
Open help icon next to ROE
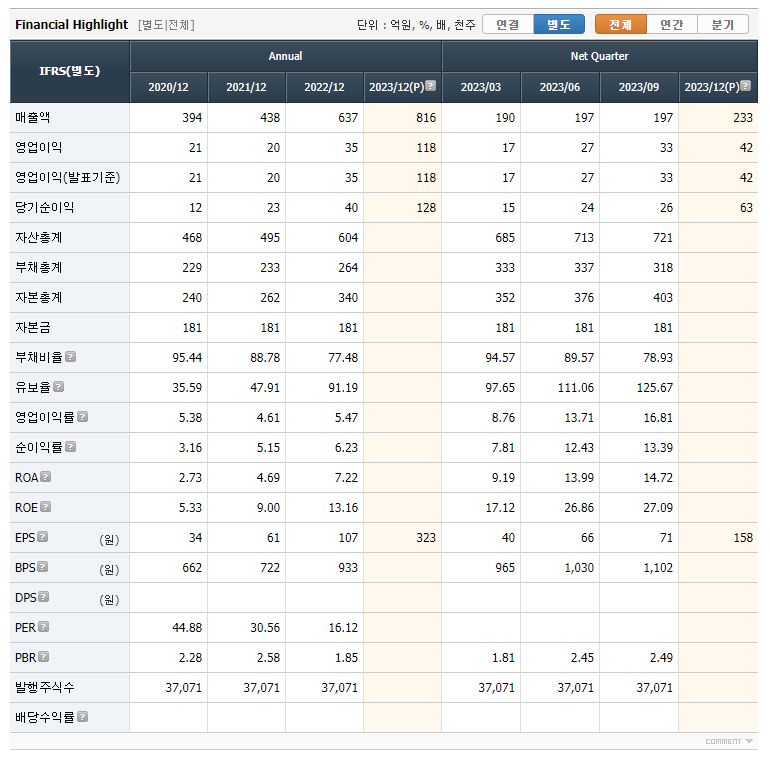(46, 506)
